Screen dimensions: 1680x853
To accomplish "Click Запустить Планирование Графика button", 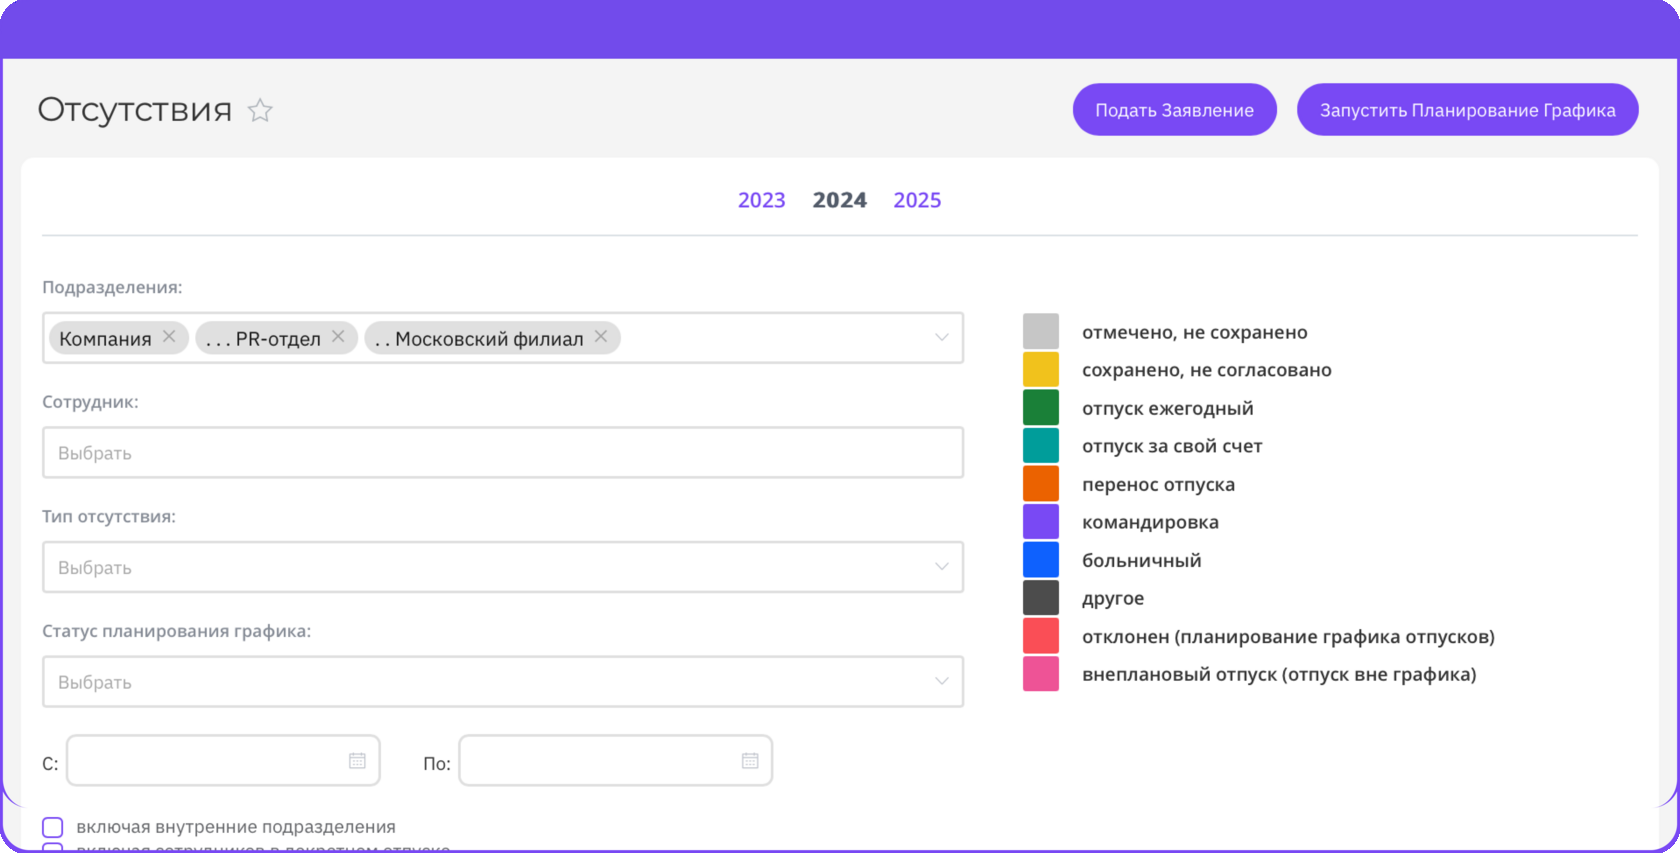I will [x=1468, y=110].
